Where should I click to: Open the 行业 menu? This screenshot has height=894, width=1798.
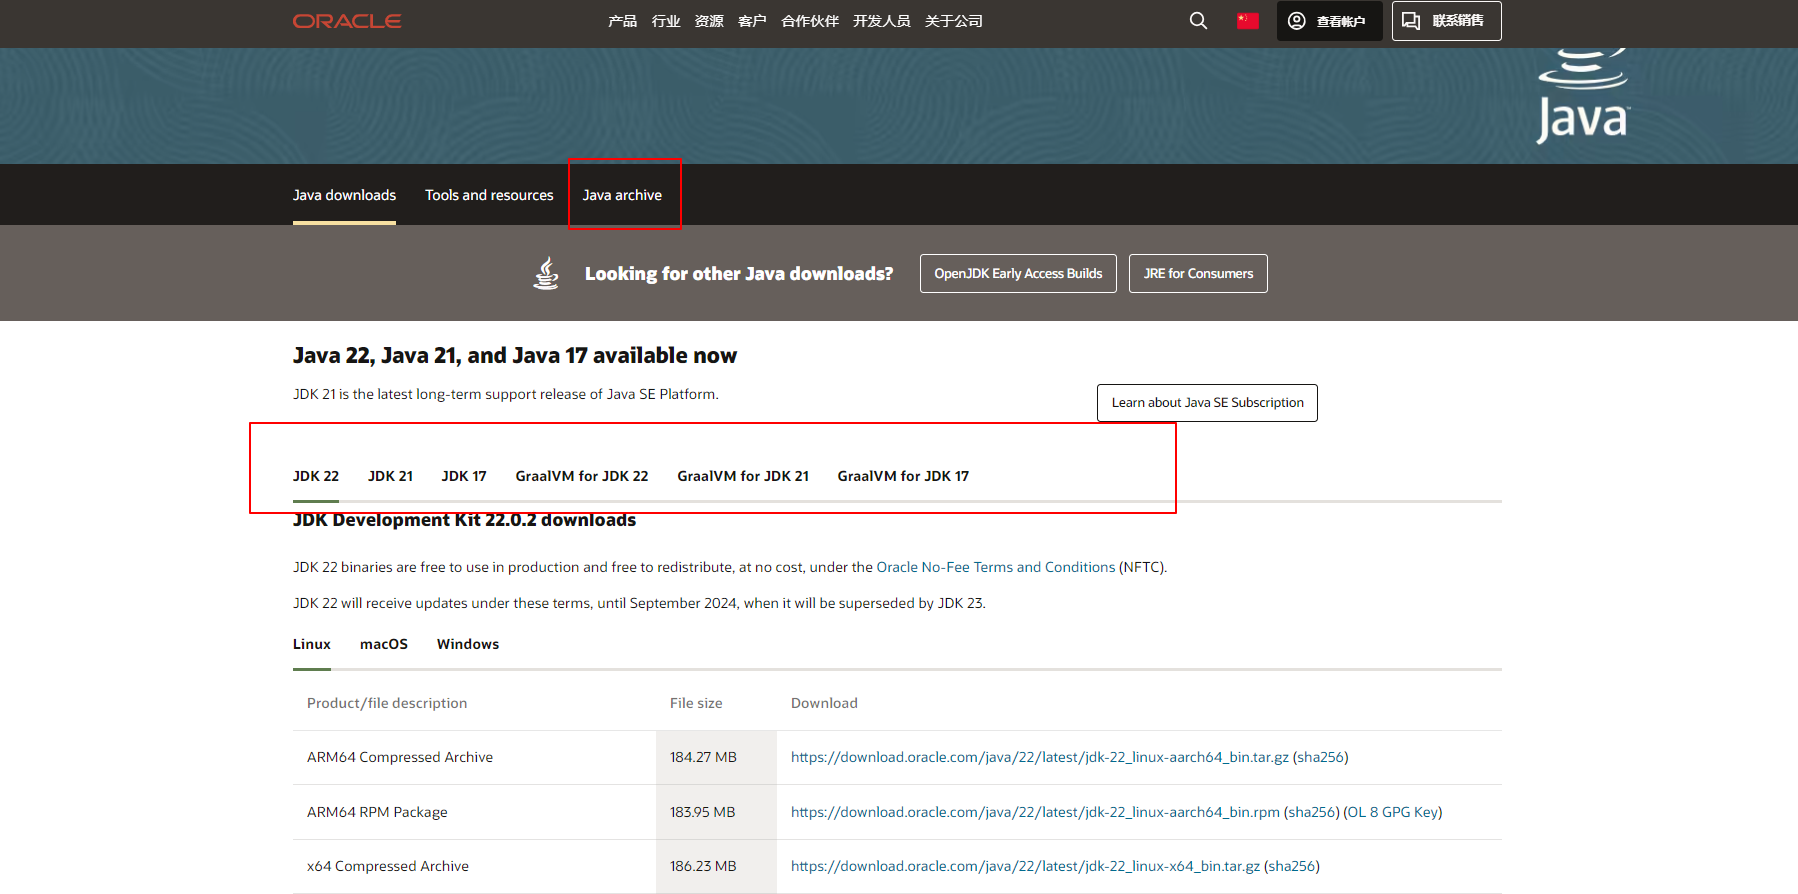pos(666,21)
